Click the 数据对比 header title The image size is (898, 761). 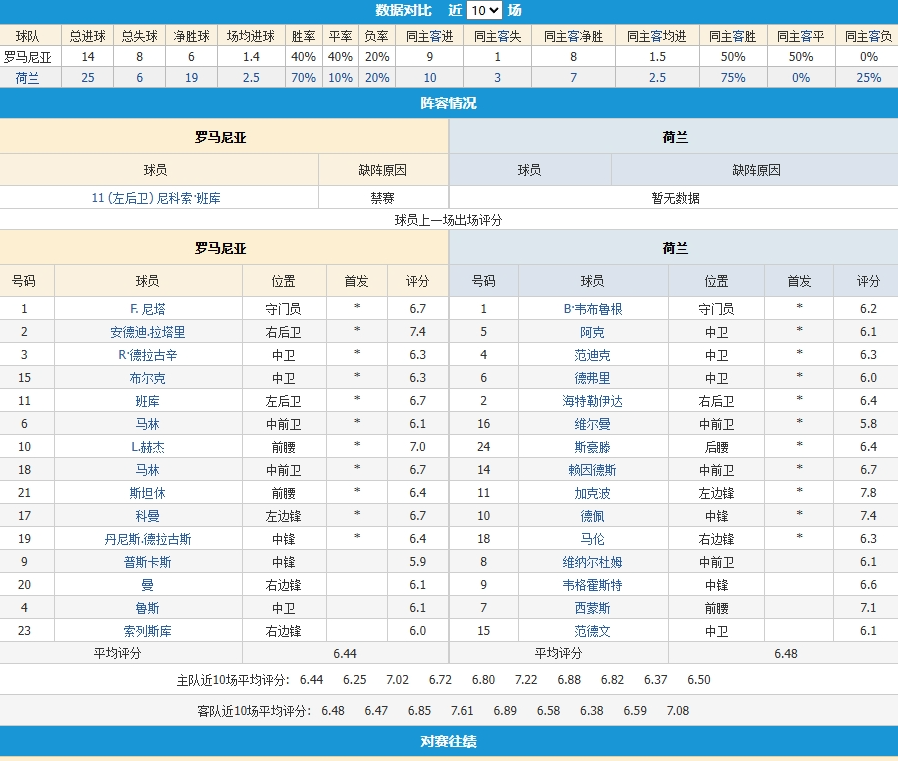tap(403, 11)
